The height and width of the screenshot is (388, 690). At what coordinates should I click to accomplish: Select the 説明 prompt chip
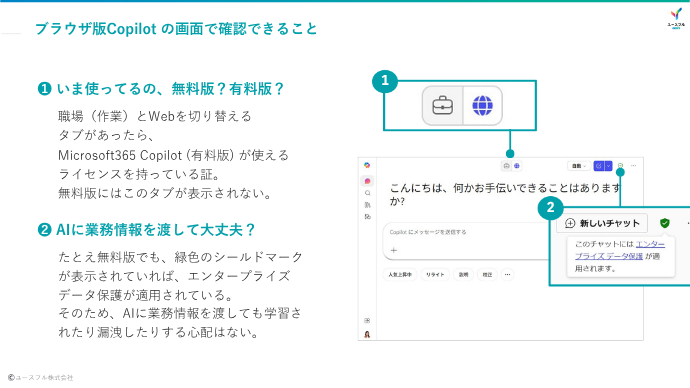[463, 275]
